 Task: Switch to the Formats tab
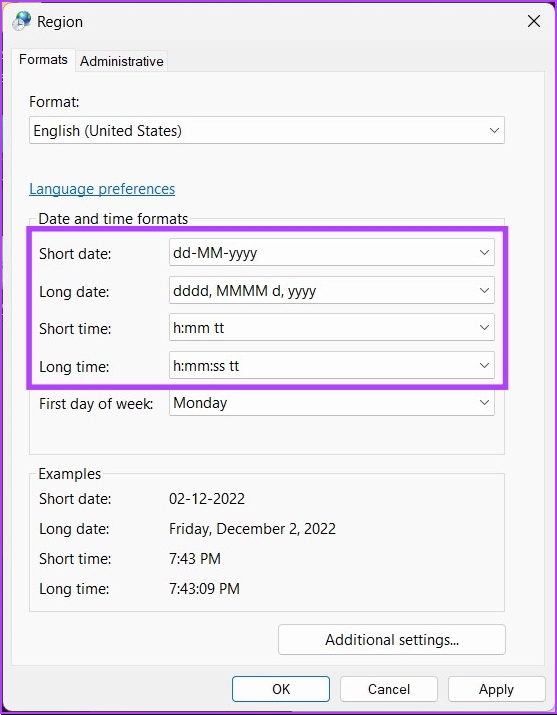click(x=43, y=60)
